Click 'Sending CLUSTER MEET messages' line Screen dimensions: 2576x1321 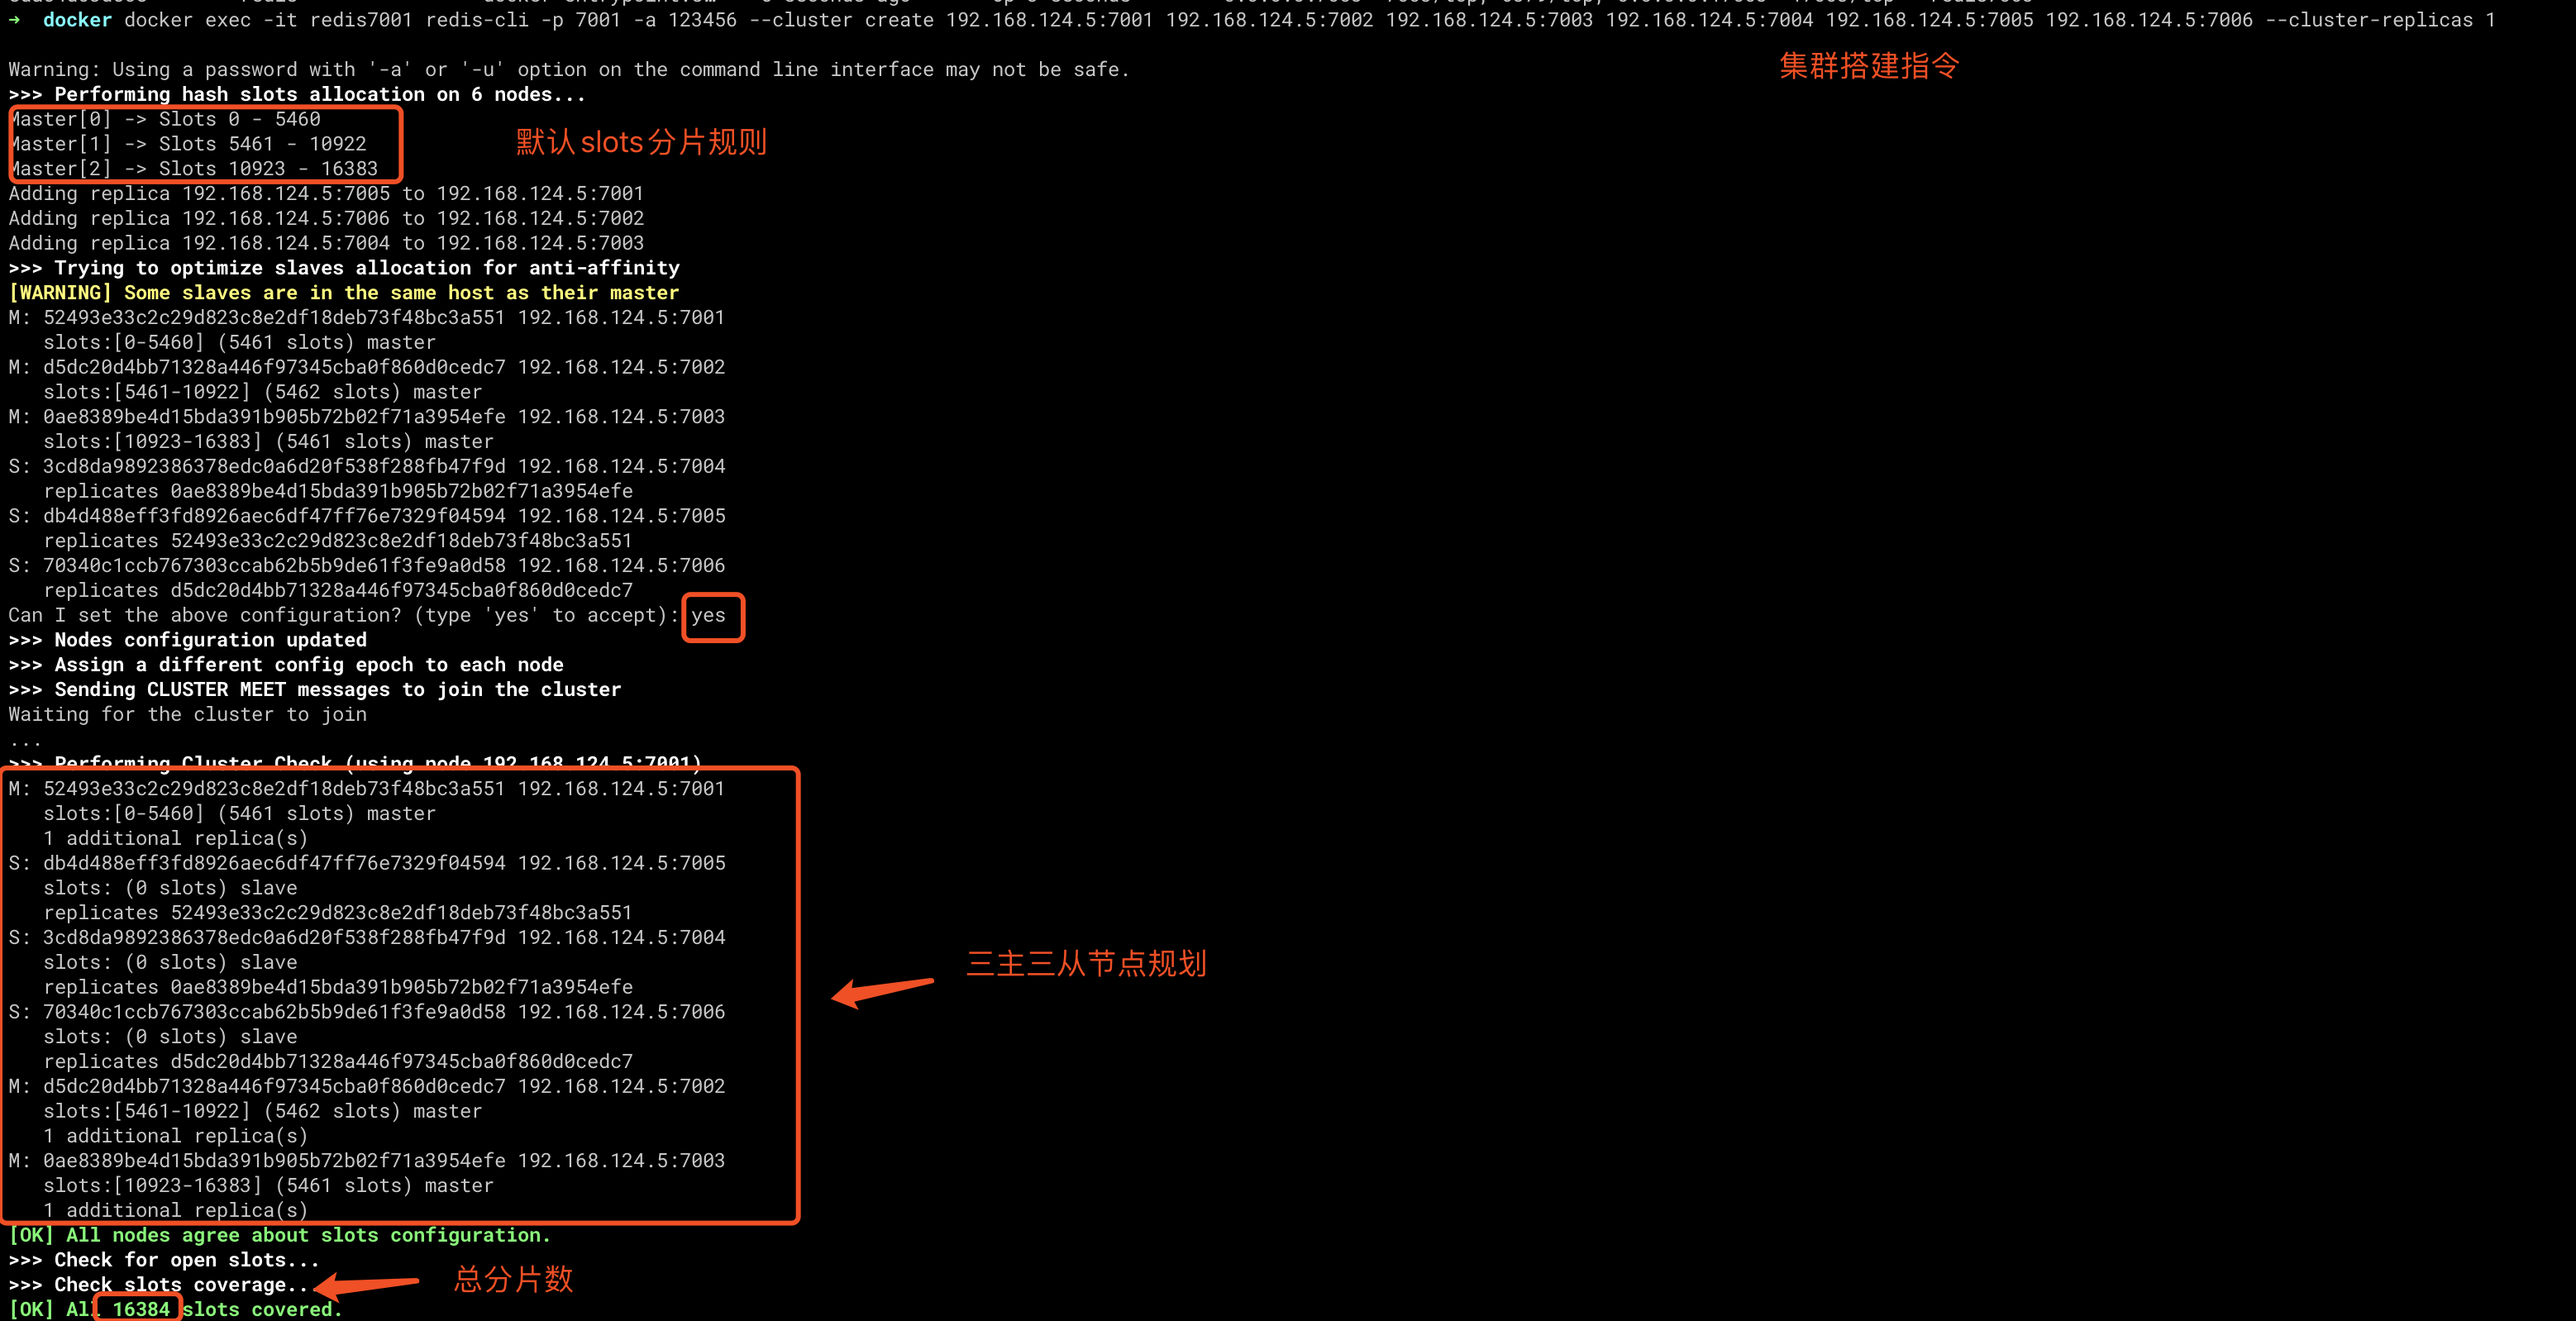tap(315, 690)
